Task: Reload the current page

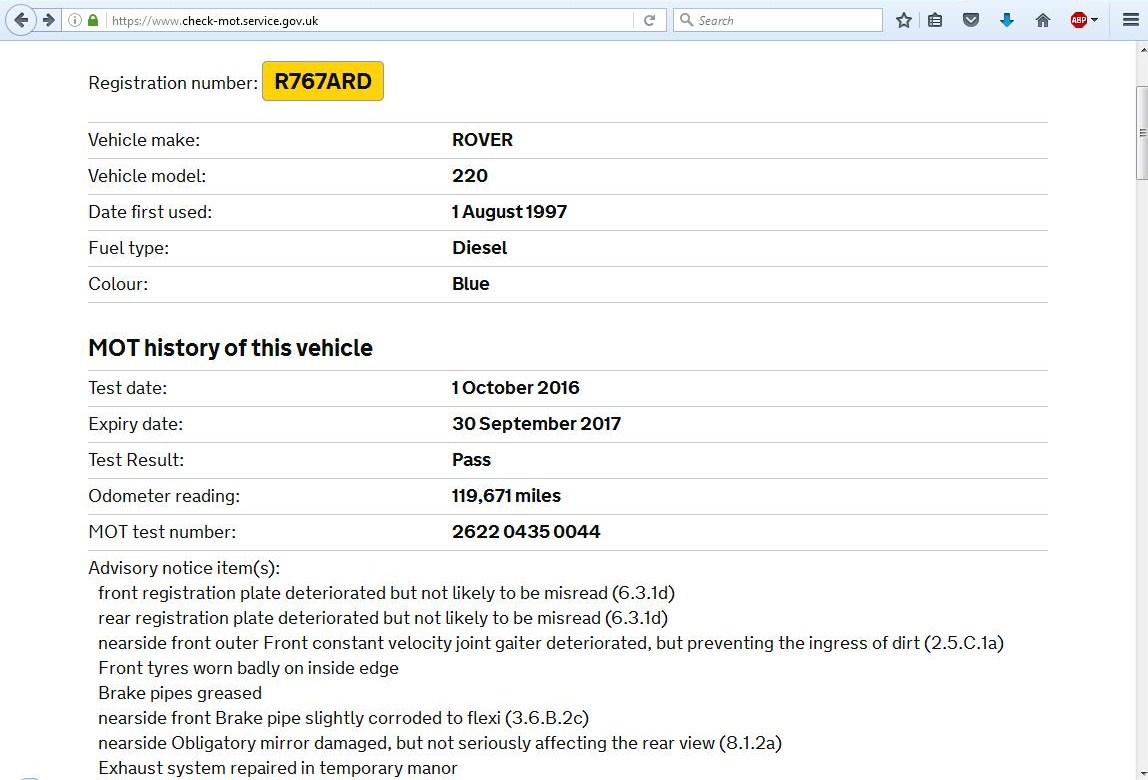Action: click(x=649, y=21)
